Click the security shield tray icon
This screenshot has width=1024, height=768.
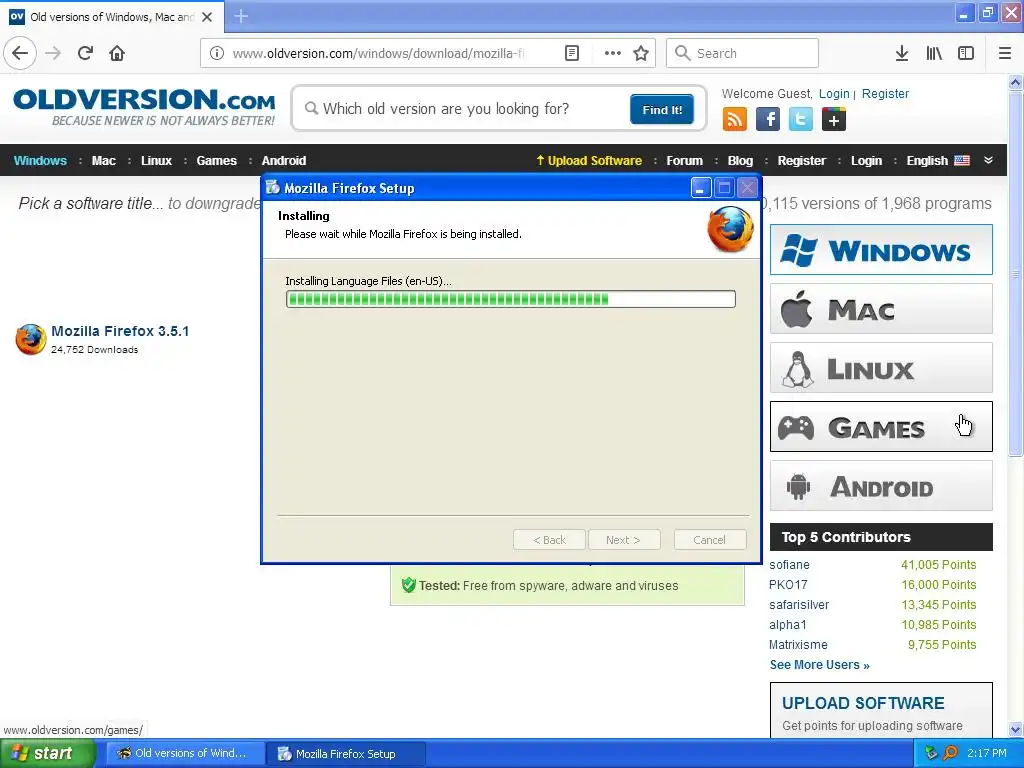click(x=932, y=753)
